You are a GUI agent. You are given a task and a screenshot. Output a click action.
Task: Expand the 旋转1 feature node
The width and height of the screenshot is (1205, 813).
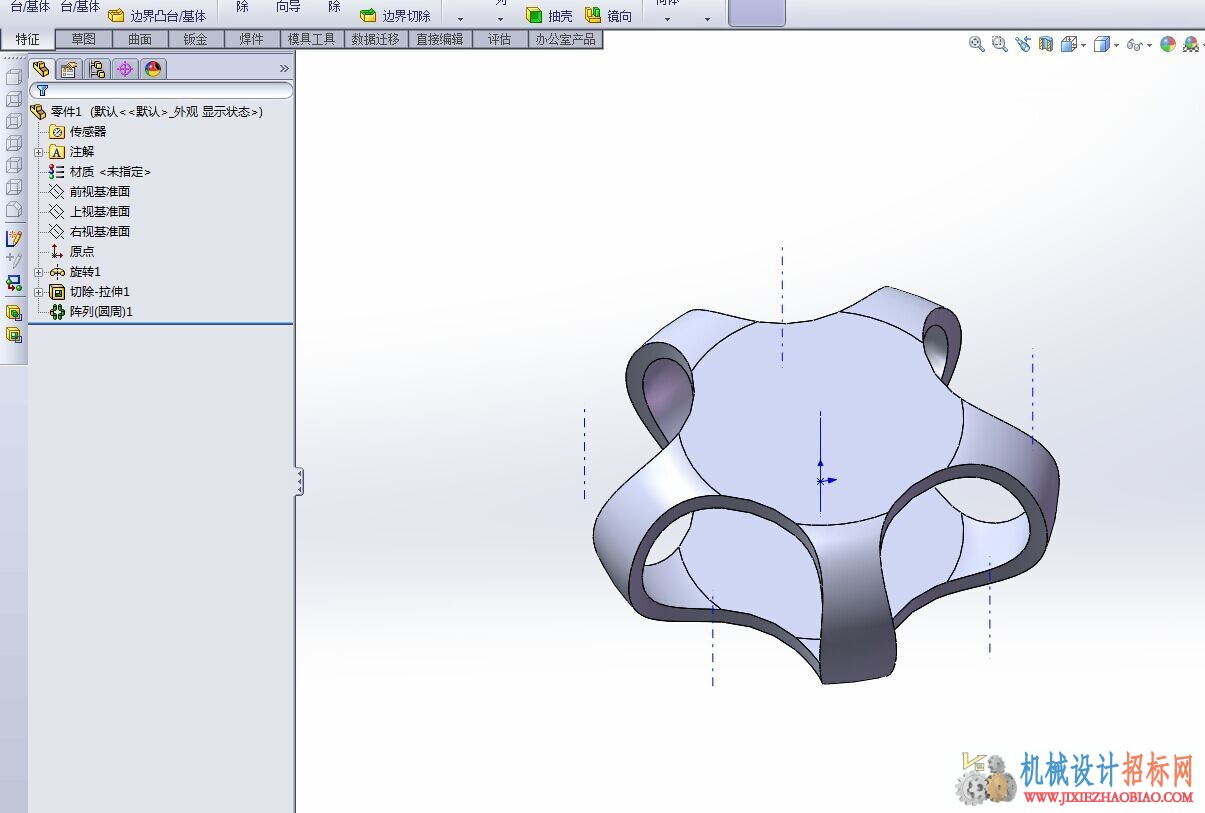pyautogui.click(x=38, y=272)
